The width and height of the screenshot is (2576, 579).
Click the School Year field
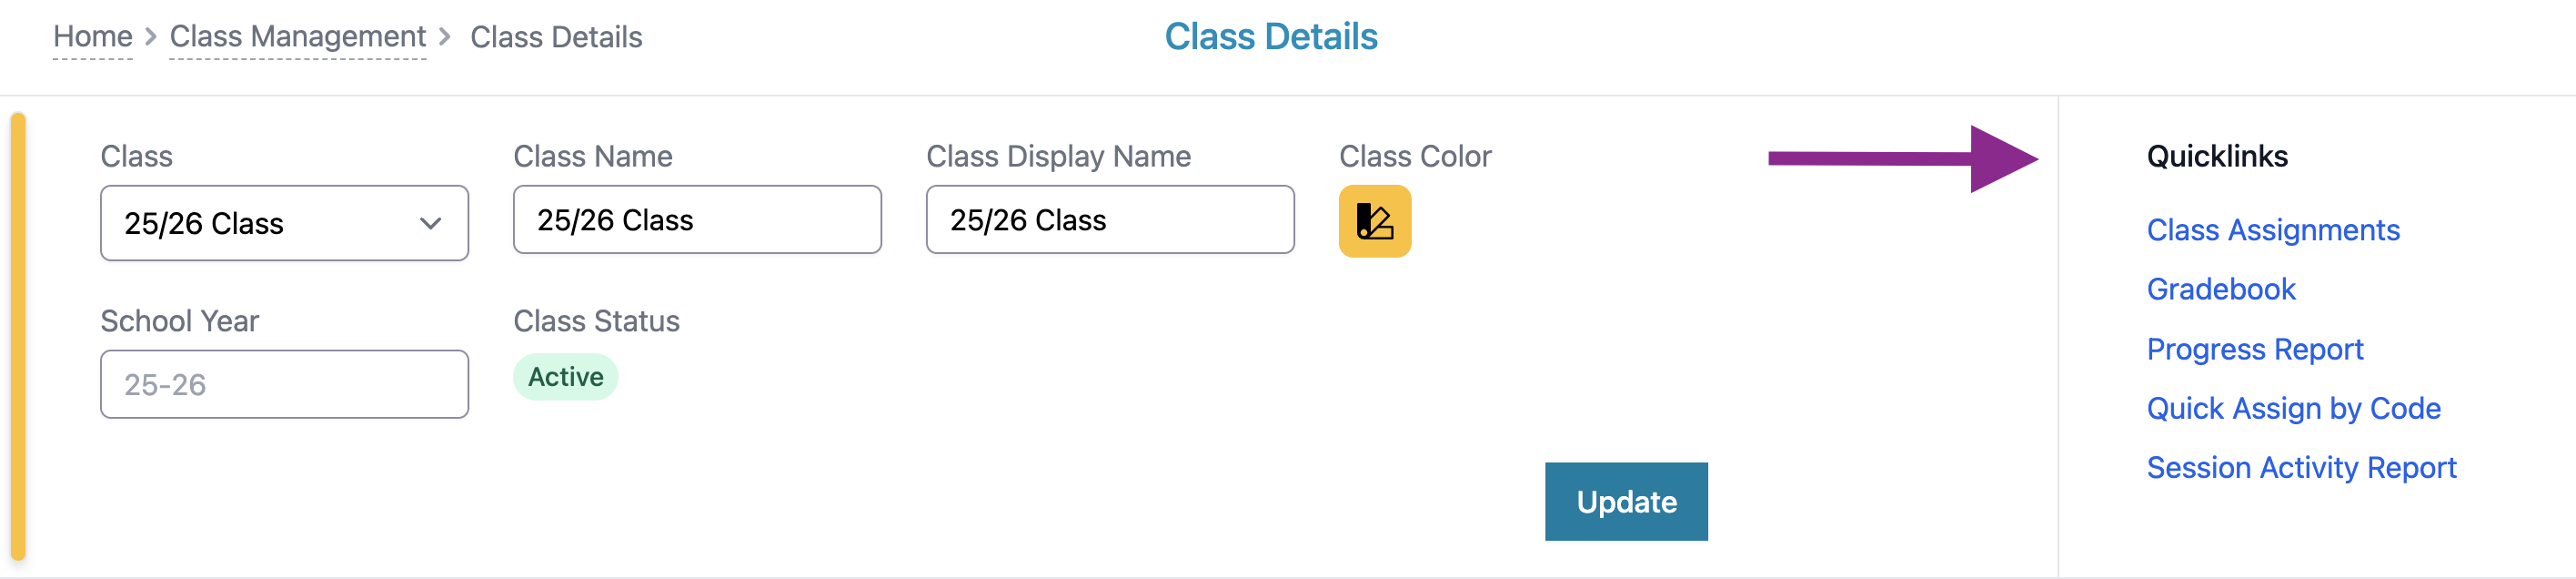(x=284, y=384)
